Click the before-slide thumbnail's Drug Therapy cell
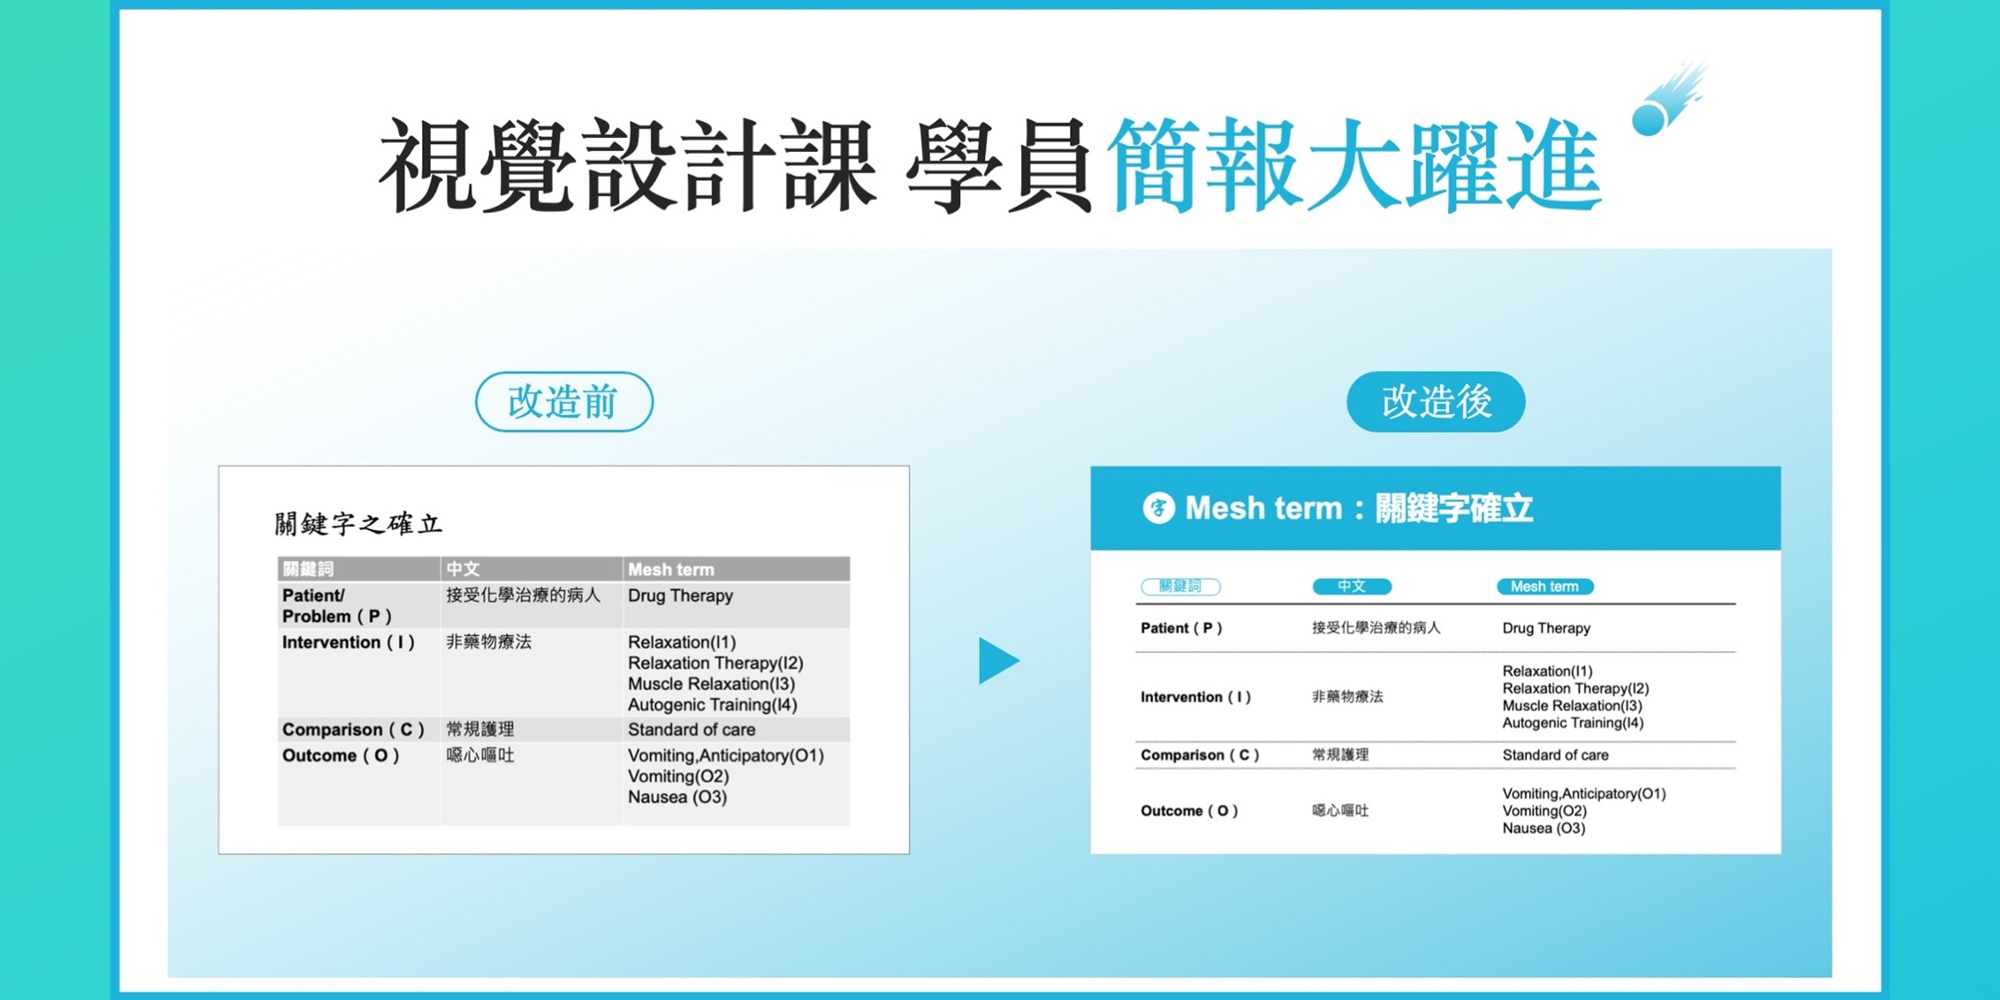Image resolution: width=2000 pixels, height=1000 pixels. (680, 596)
